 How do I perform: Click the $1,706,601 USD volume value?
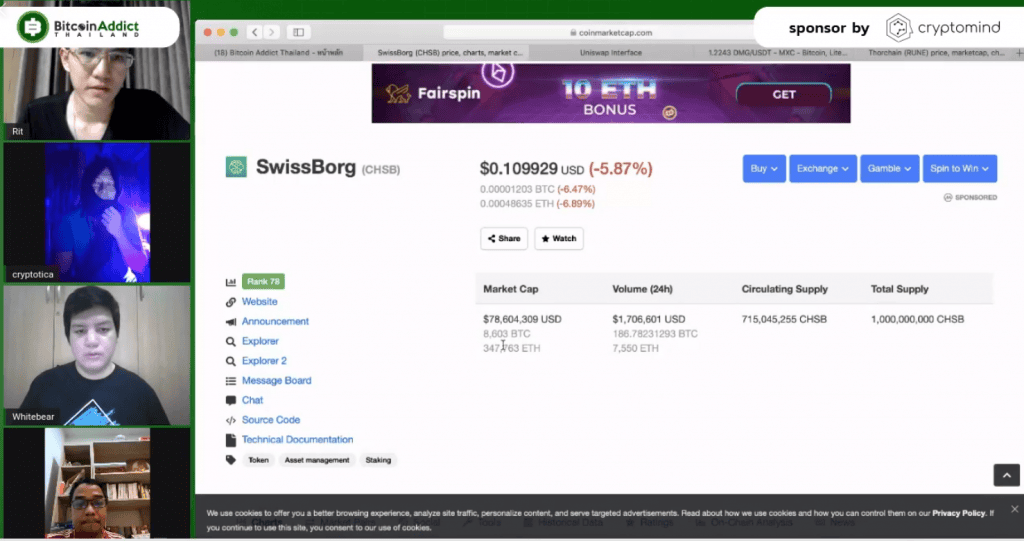pos(648,320)
